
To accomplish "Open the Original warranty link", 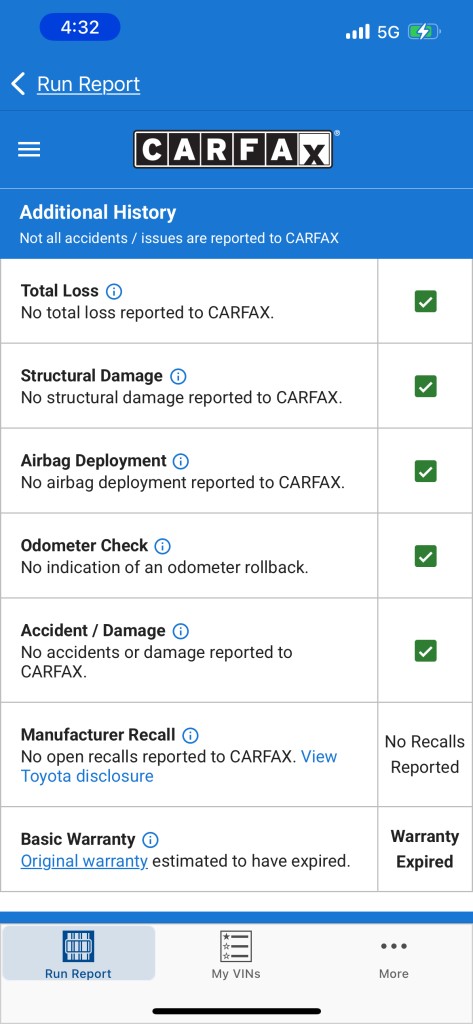I will pos(84,861).
